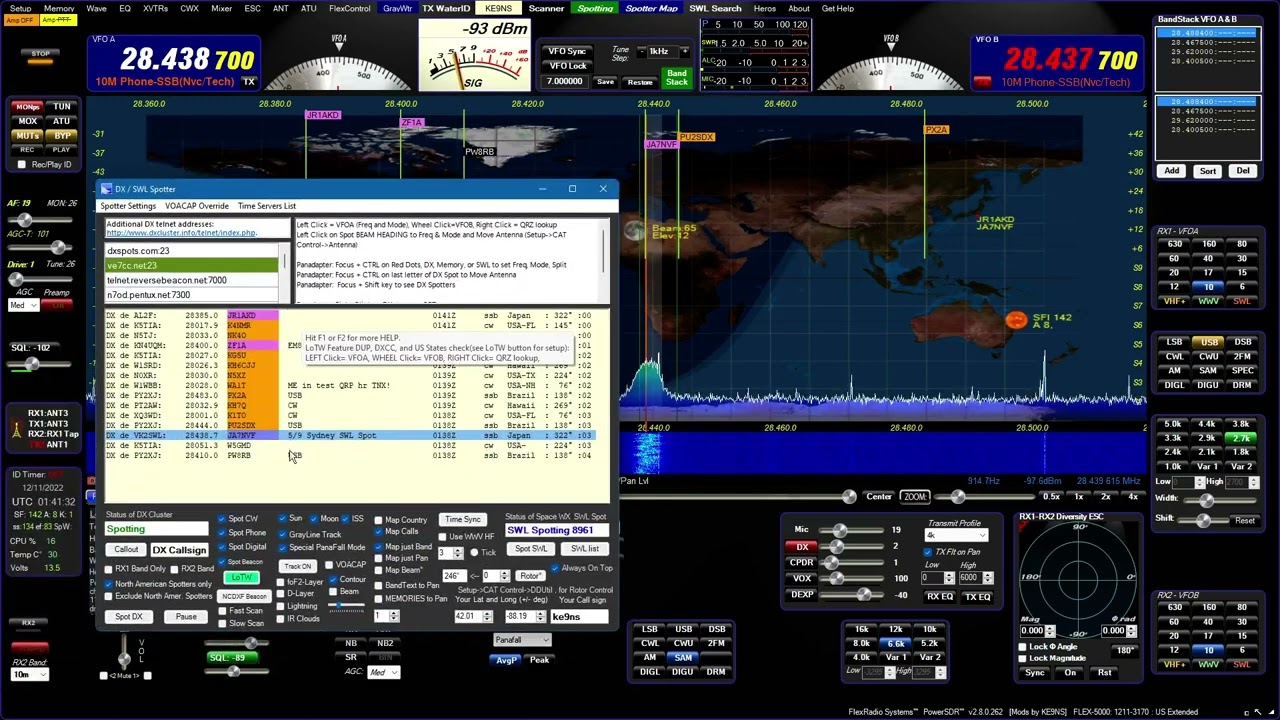
Task: Click the pink JR1AKD spot marker on panadapter
Action: [323, 115]
